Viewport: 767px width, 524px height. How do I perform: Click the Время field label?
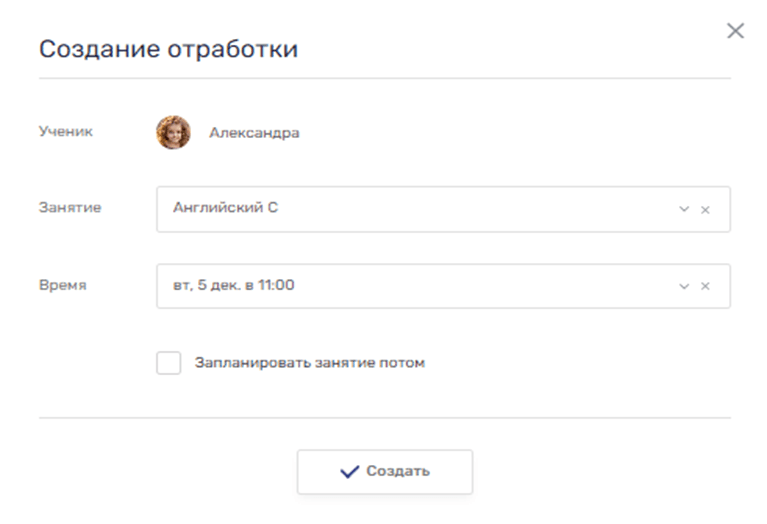pos(62,285)
